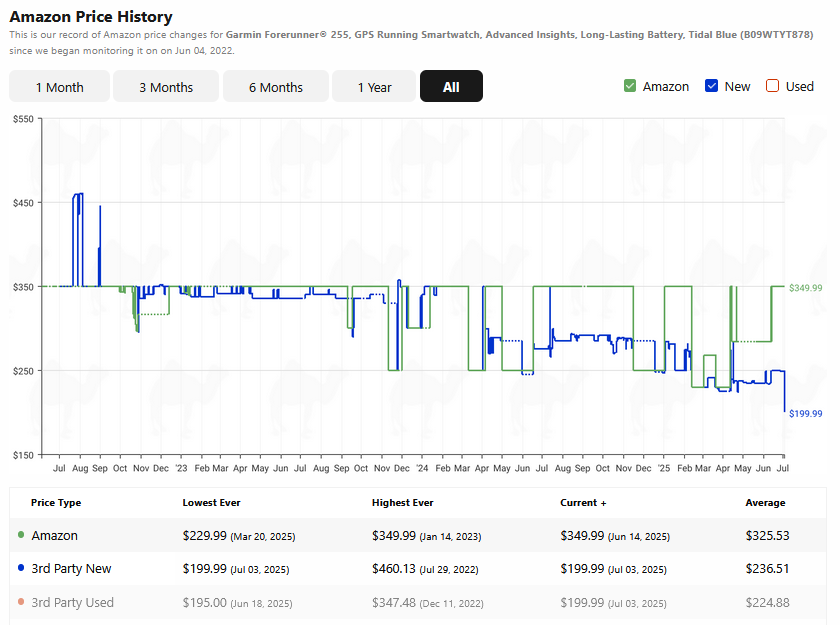Image resolution: width=840 pixels, height=625 pixels.
Task: Click the Highest Ever column header
Action: [x=402, y=502]
